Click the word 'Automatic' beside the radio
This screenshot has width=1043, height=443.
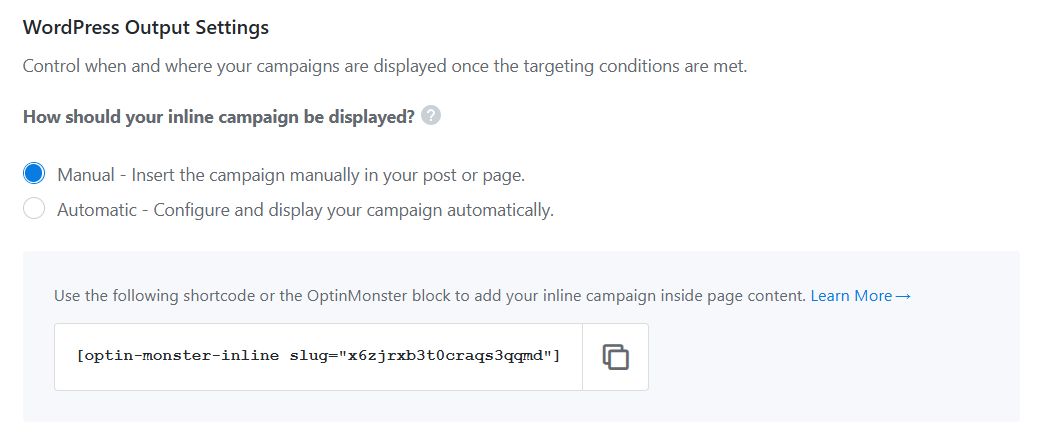coord(96,211)
